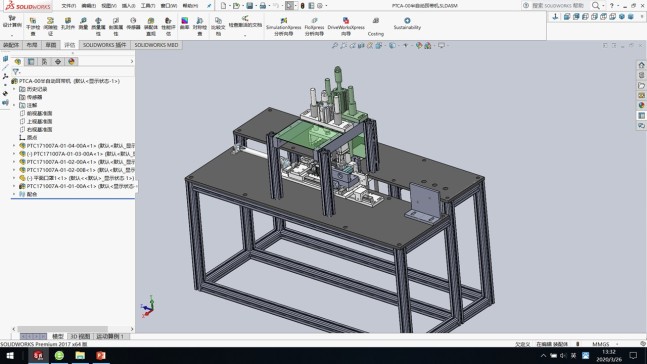
Task: Open the 设计算例 design study tool
Action: coord(12,21)
